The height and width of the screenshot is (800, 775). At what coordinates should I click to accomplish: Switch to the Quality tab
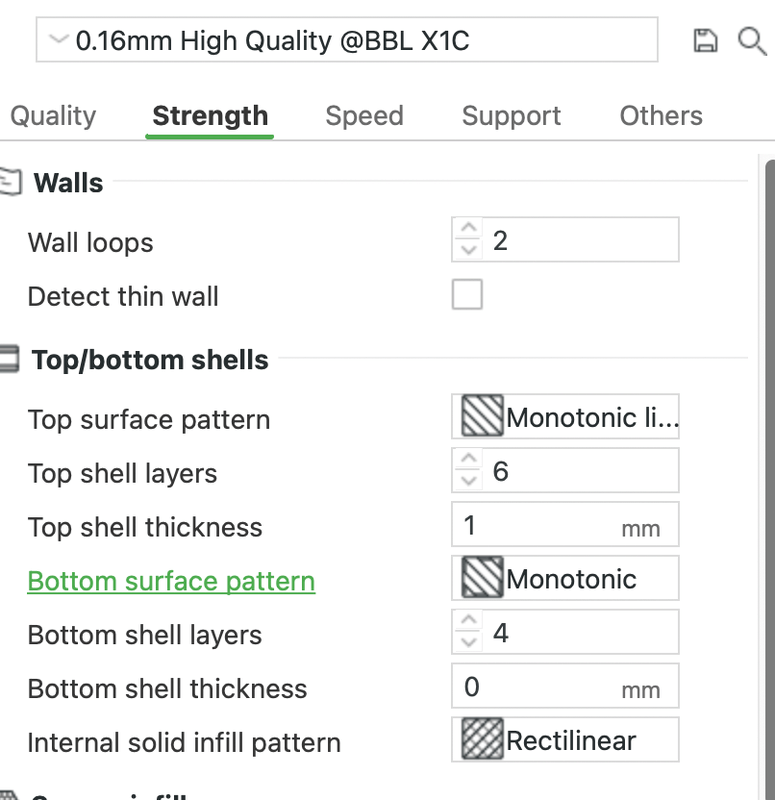pos(53,116)
